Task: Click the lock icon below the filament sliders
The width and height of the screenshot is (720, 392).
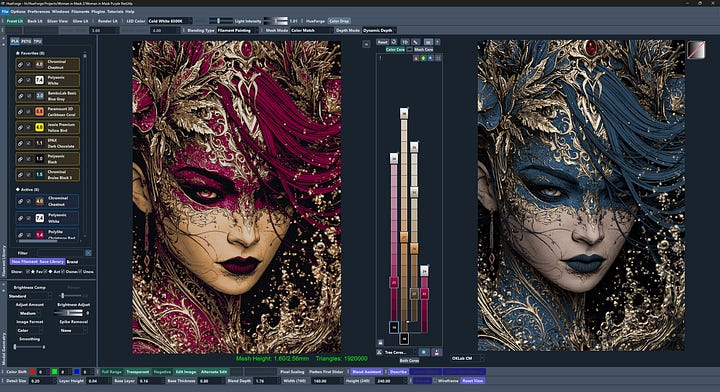Action: pyautogui.click(x=380, y=342)
